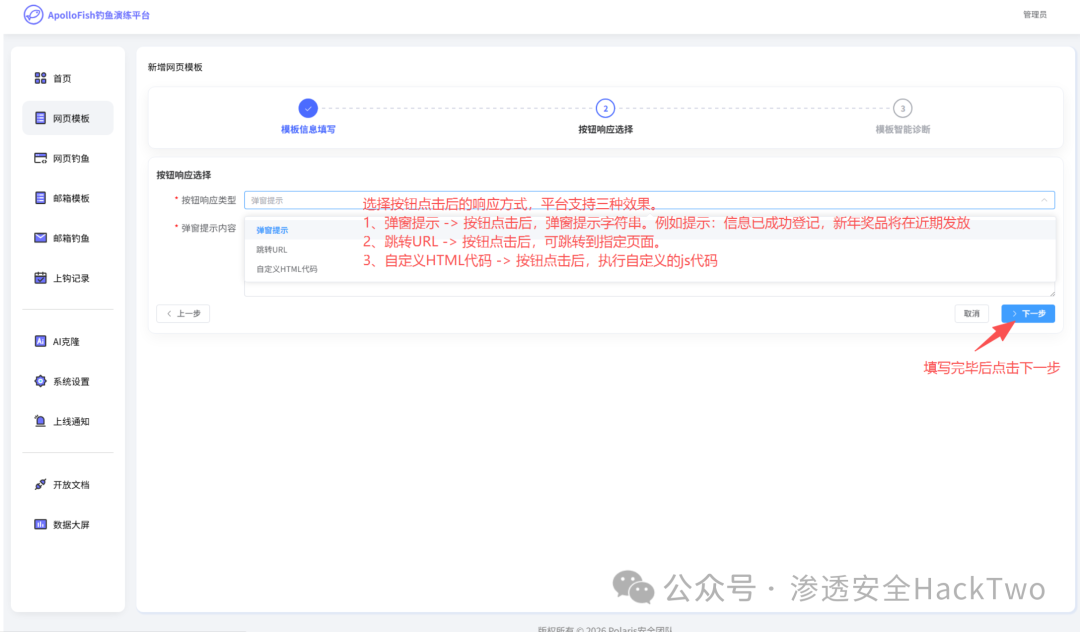
Task: Open 网页钓鱼 from the sidebar icon
Action: point(40,157)
